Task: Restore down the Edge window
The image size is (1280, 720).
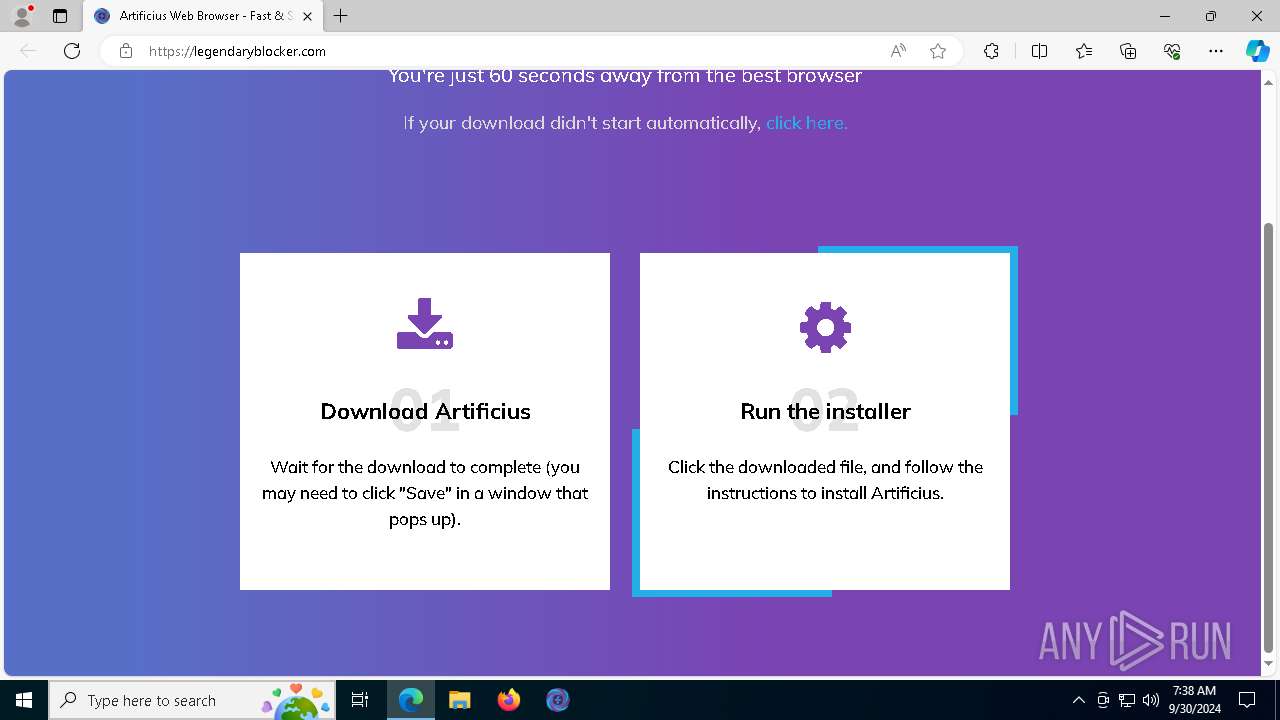Action: pyautogui.click(x=1211, y=16)
